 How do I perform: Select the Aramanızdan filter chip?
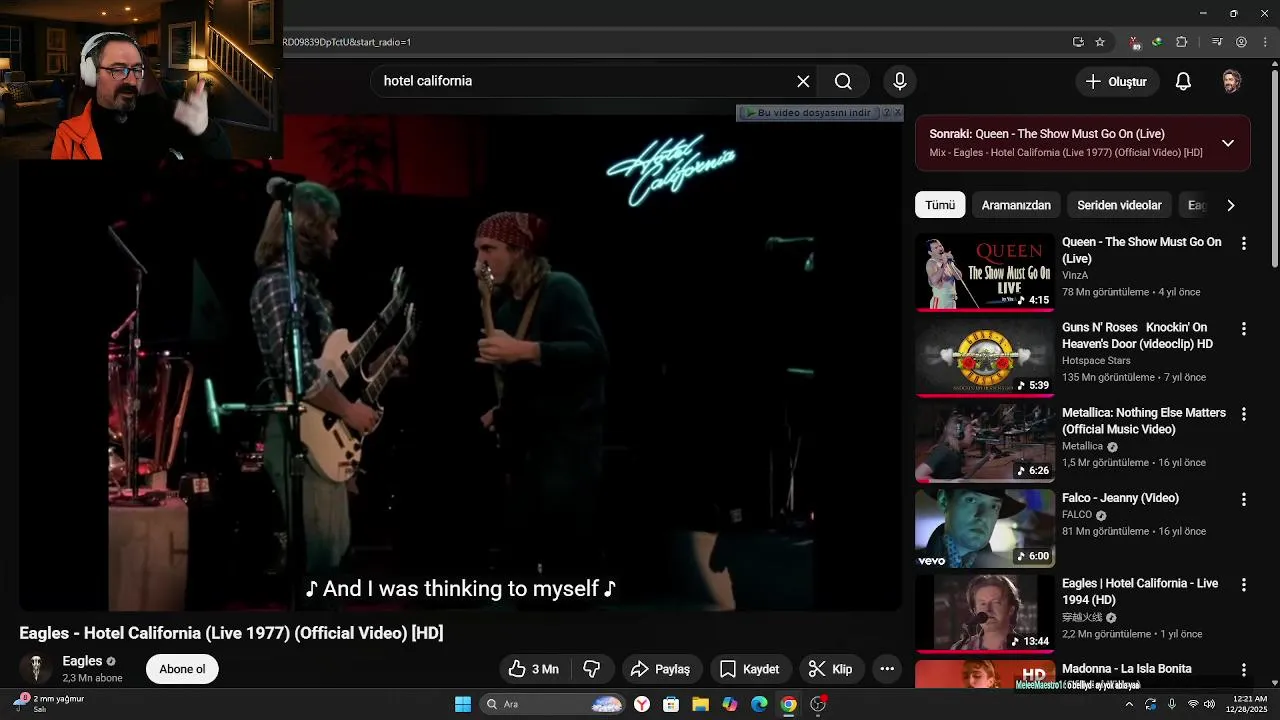click(x=1016, y=205)
